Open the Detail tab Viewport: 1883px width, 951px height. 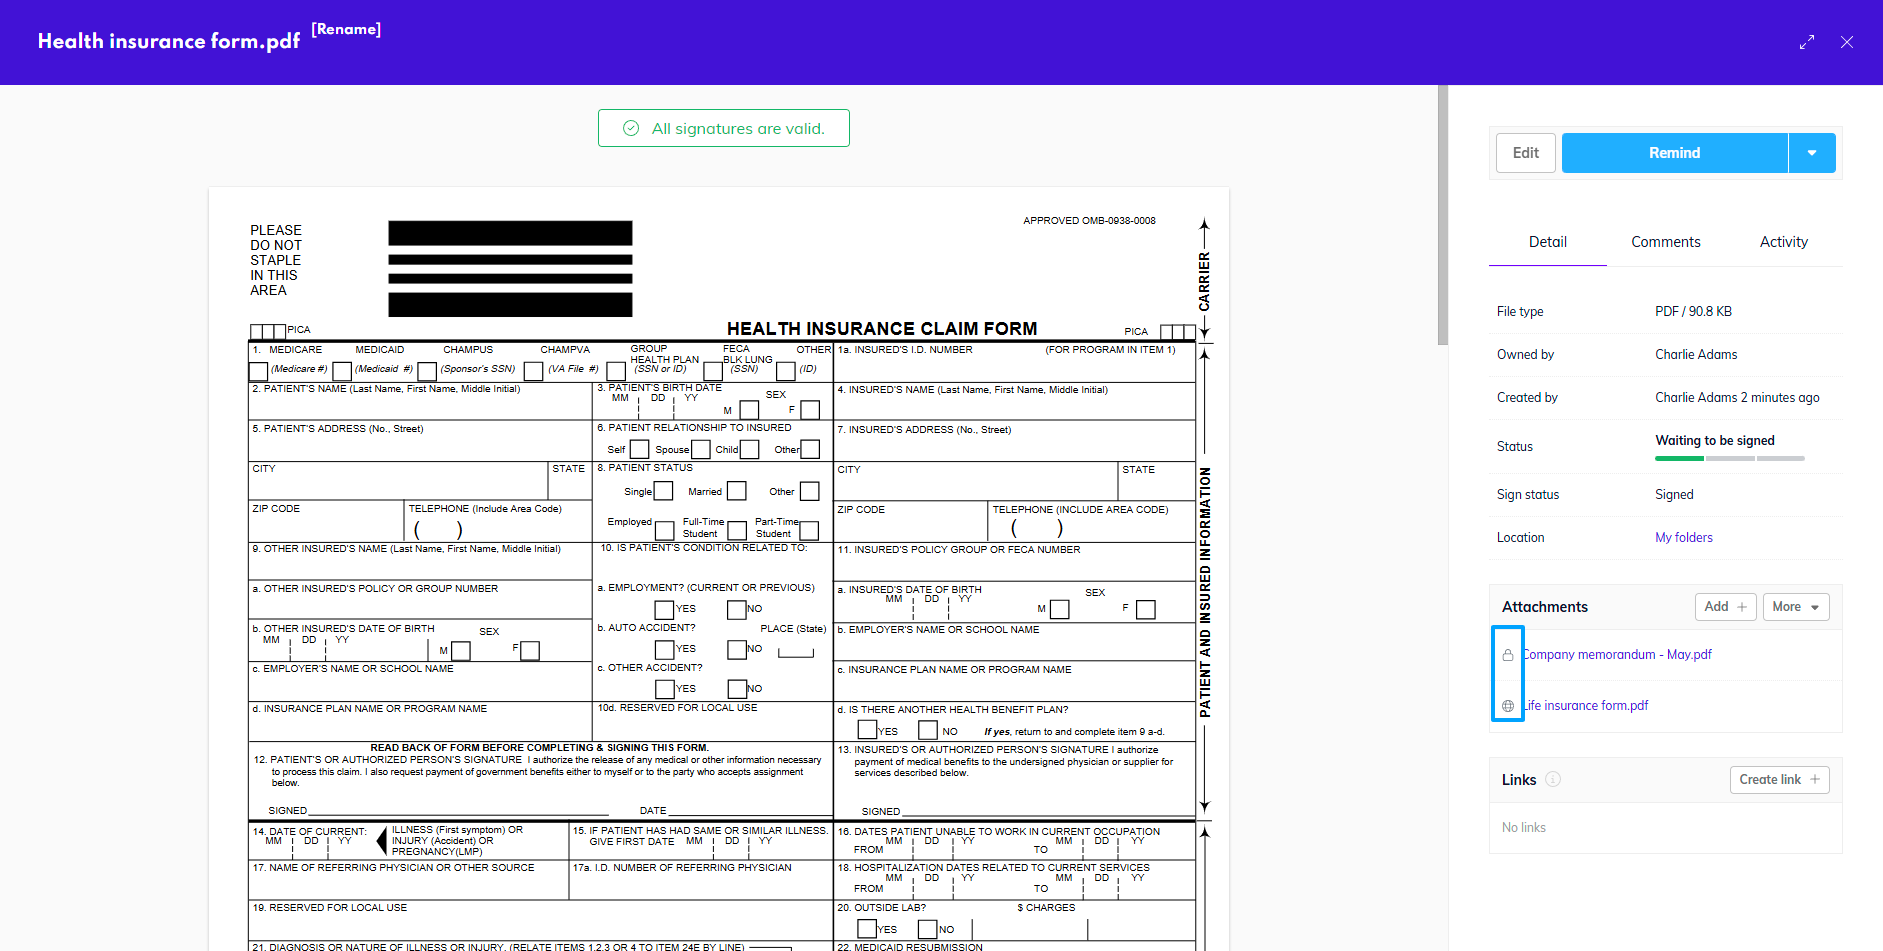click(1547, 242)
